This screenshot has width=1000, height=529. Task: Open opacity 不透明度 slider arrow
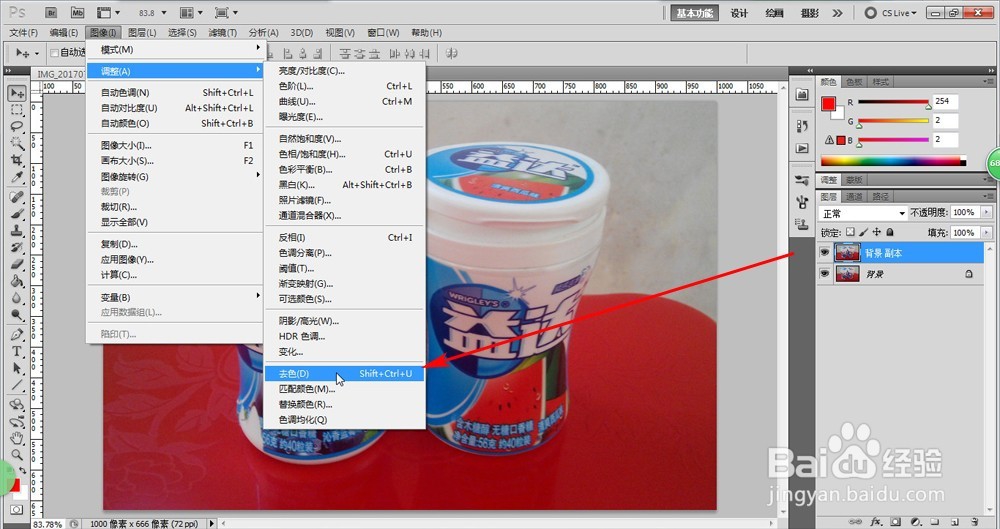click(987, 212)
